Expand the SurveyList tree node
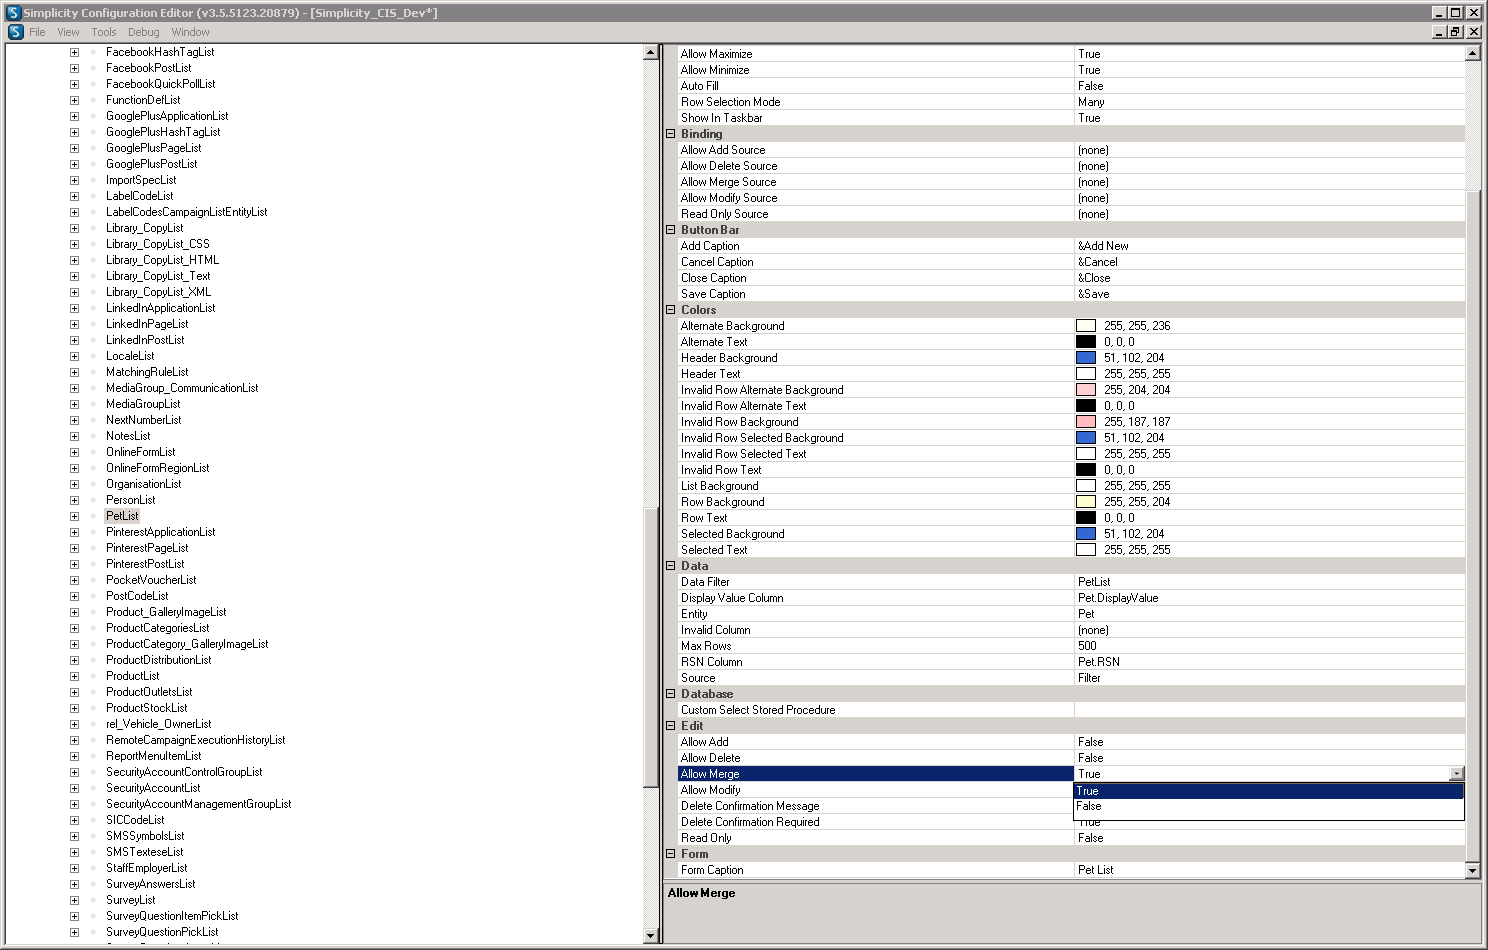1488x950 pixels. coord(74,900)
